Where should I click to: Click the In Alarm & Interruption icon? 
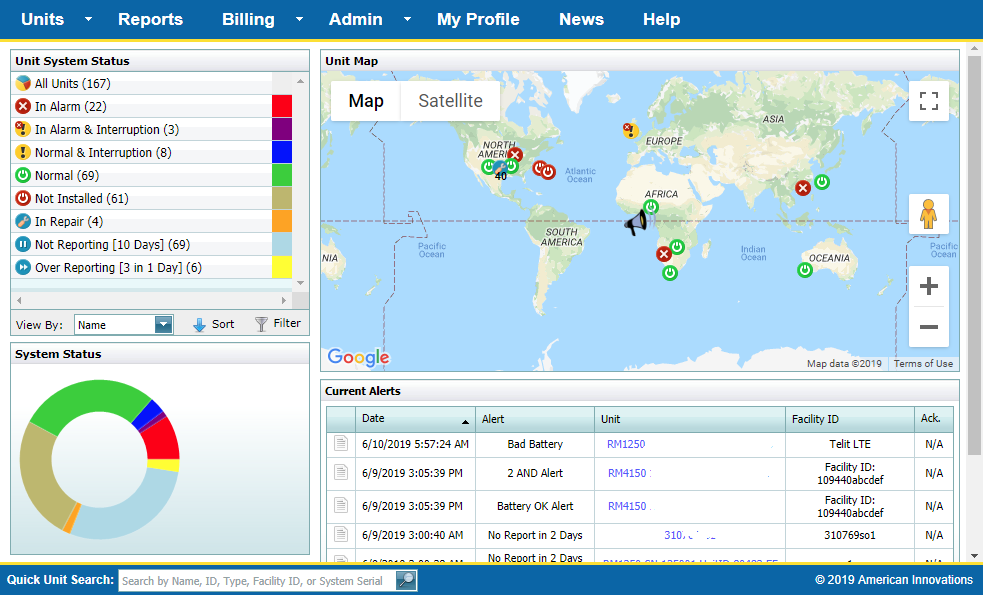pyautogui.click(x=23, y=129)
